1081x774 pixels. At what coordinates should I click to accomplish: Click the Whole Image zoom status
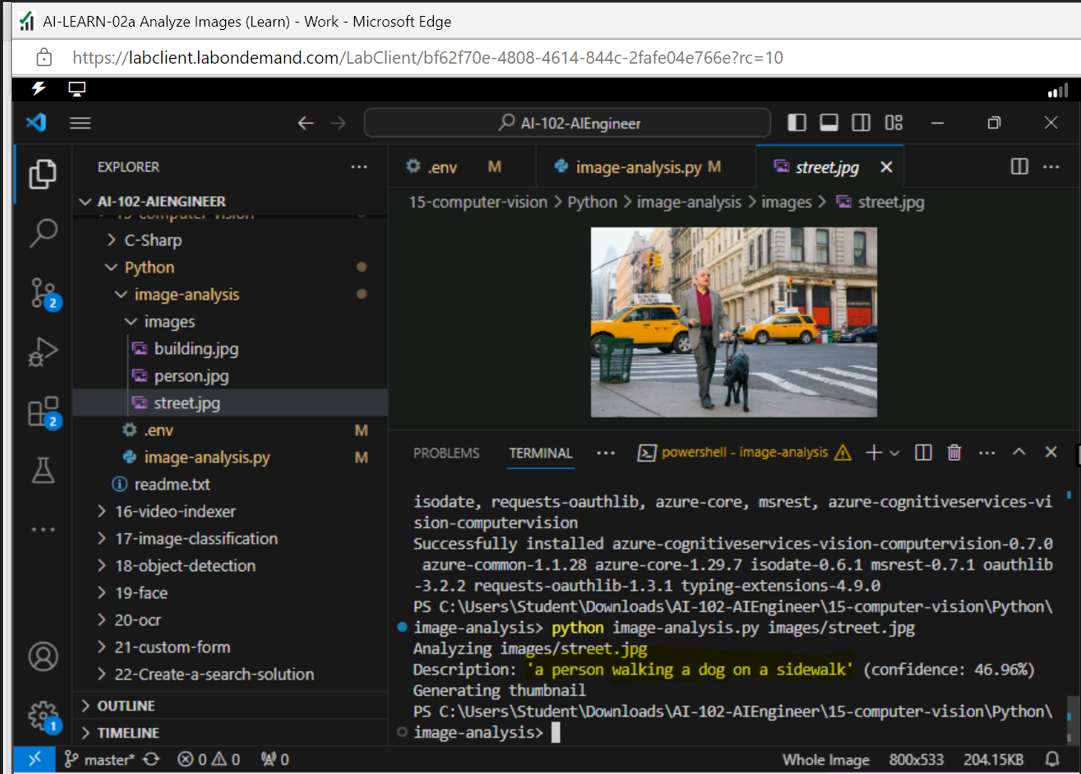825,760
